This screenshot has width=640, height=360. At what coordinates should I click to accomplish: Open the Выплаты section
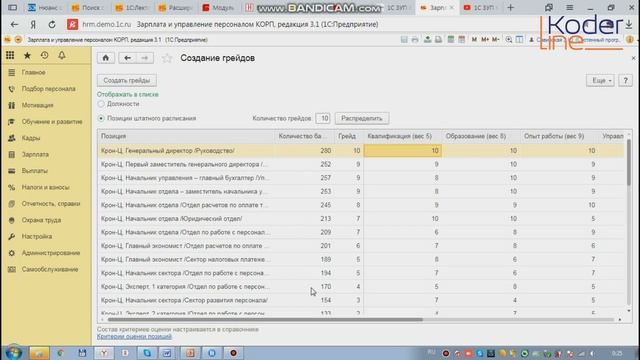[35, 171]
